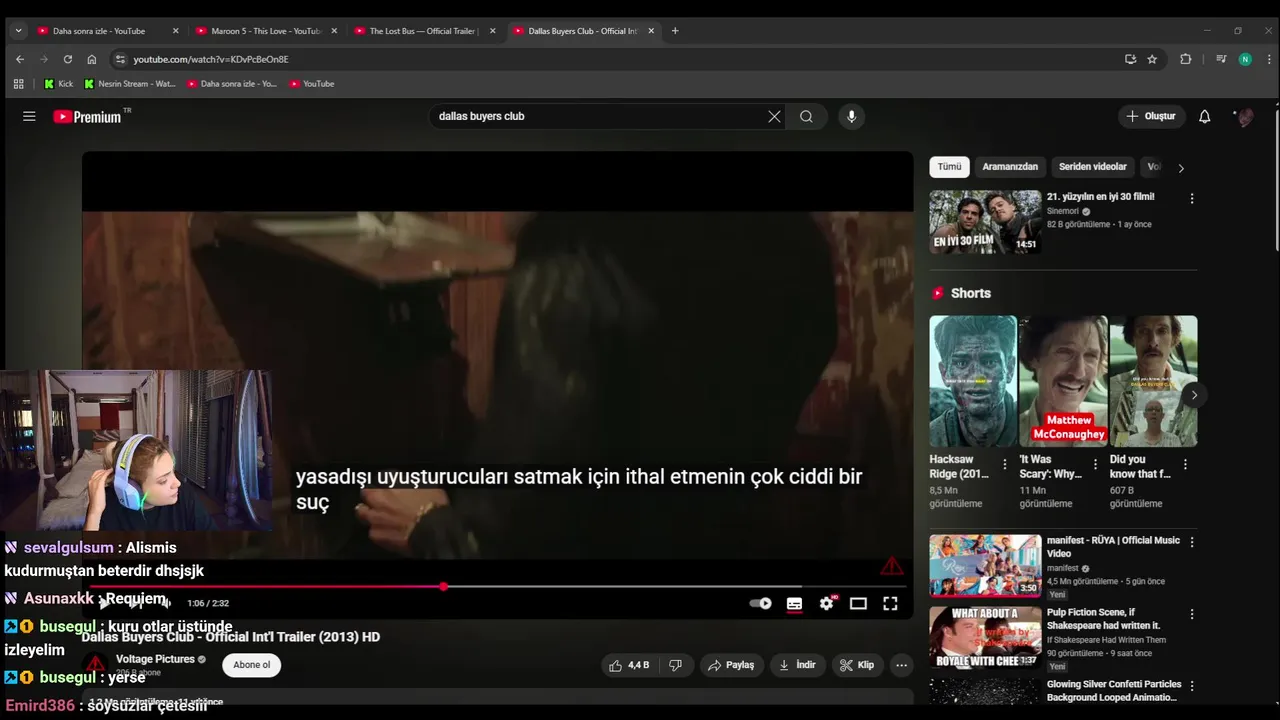Open Oluştur create button

[x=1150, y=116]
